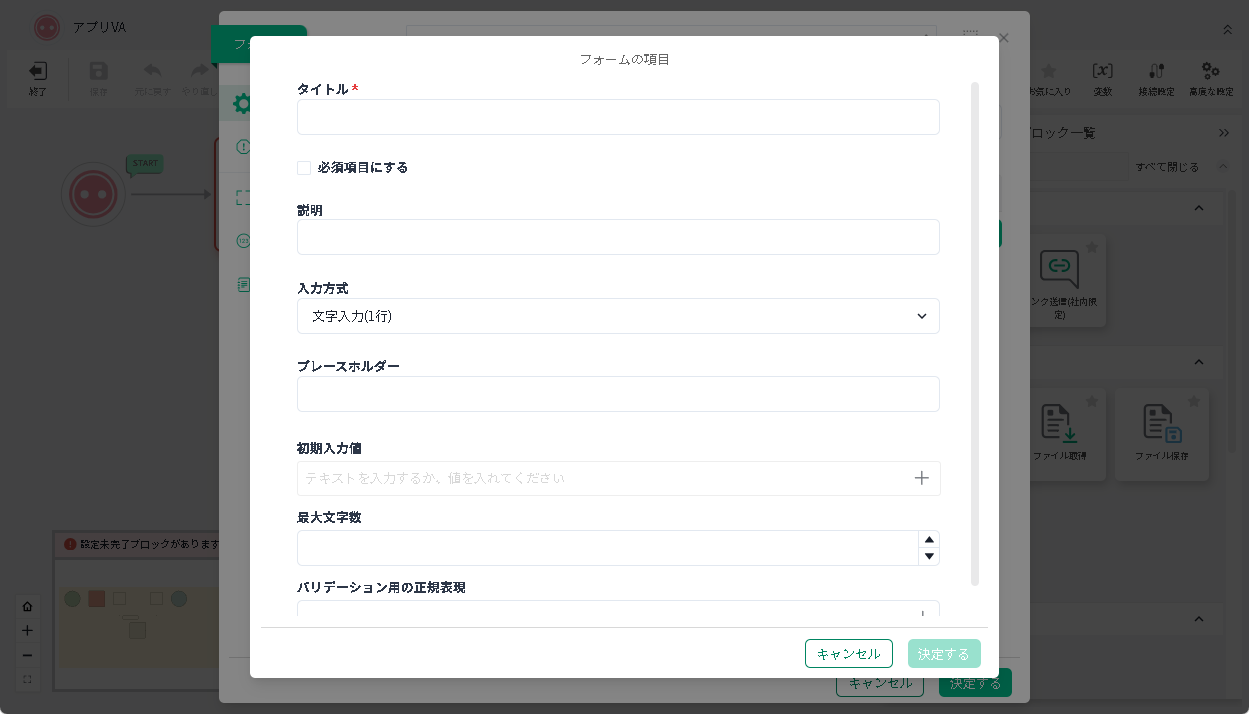Click the タイトル input field
1249x714 pixels.
pyautogui.click(x=618, y=117)
